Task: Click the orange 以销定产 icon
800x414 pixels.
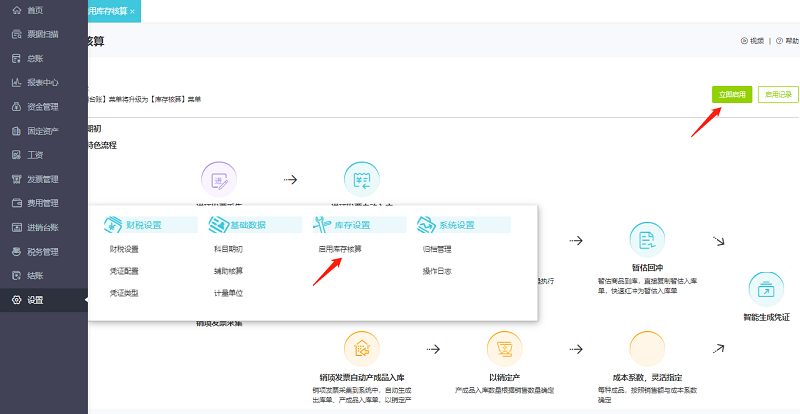Action: [505, 349]
